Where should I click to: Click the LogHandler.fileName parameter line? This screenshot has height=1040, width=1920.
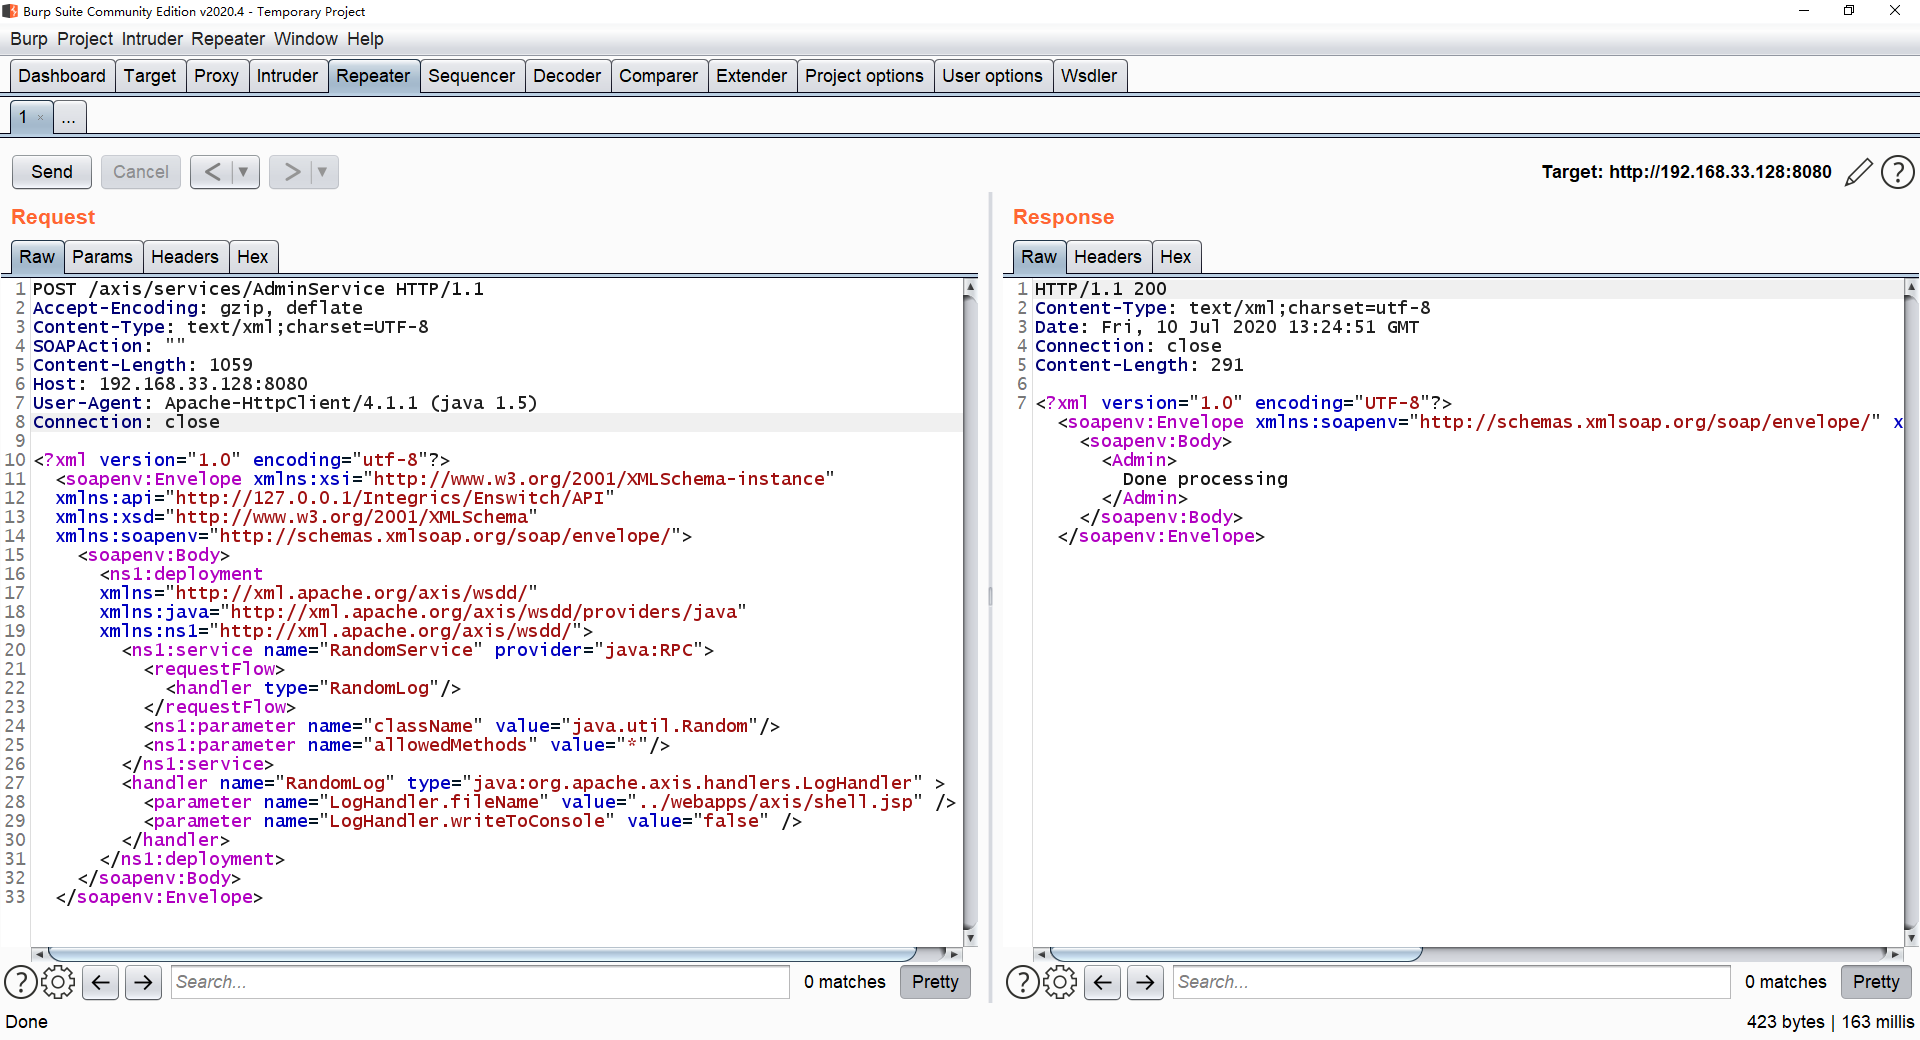pyautogui.click(x=549, y=802)
